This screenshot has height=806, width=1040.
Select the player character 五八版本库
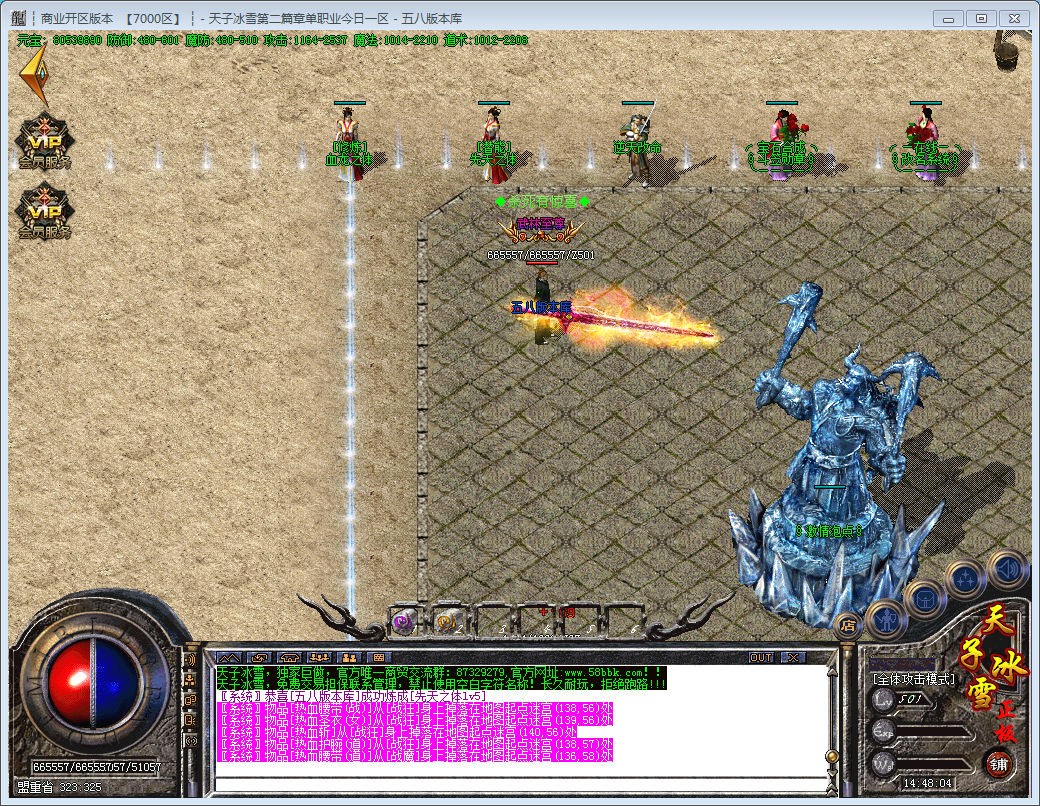tap(543, 306)
